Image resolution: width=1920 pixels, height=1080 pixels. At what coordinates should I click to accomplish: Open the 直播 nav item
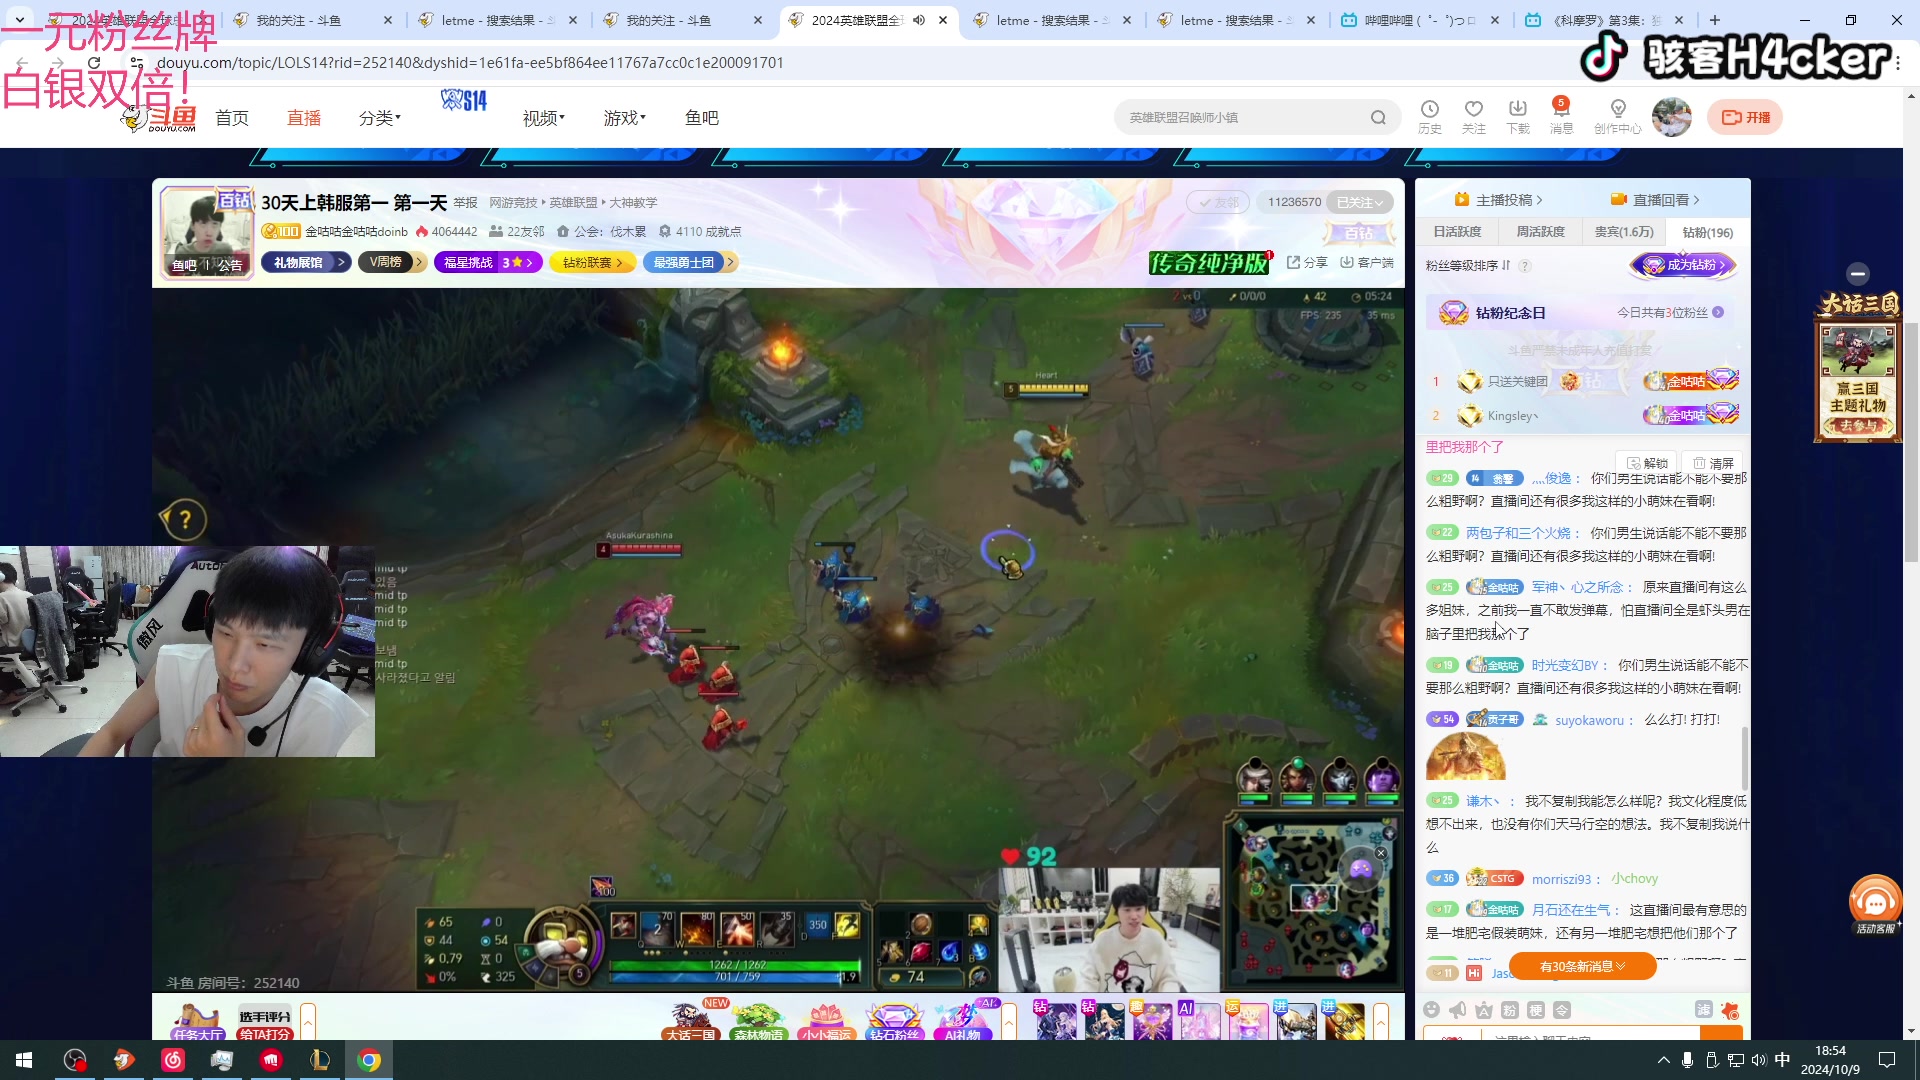tap(304, 118)
